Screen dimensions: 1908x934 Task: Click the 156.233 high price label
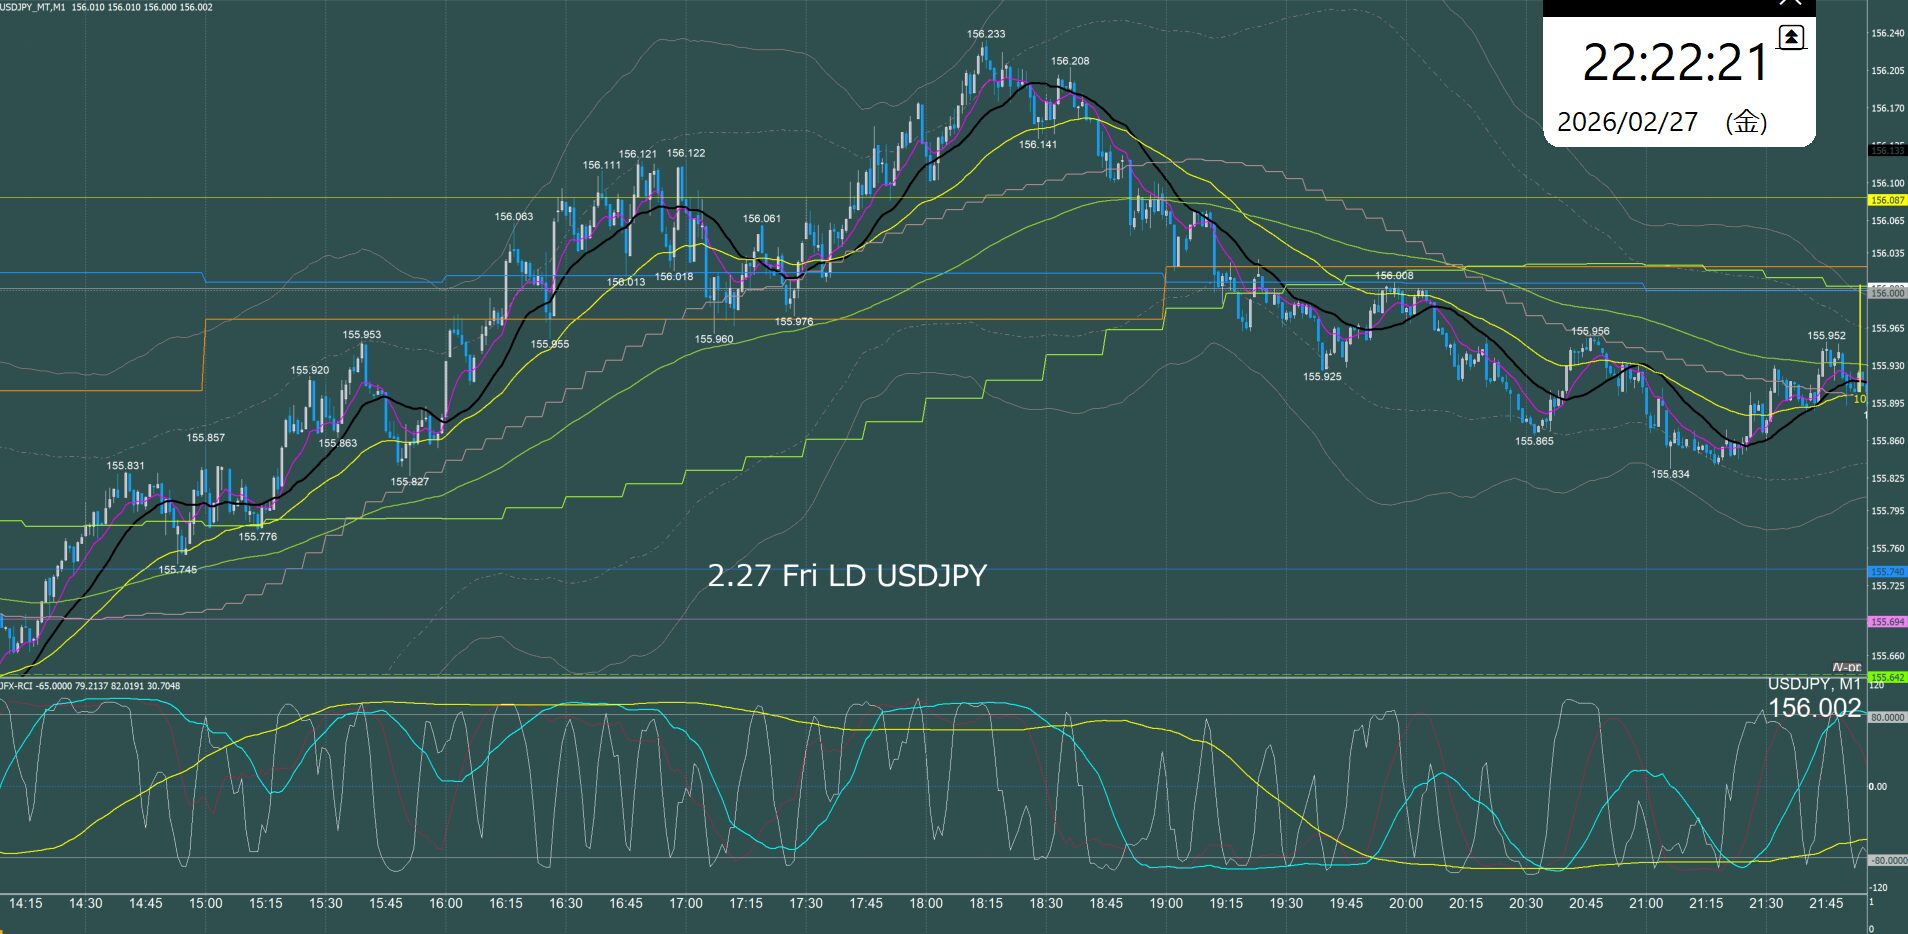[x=986, y=34]
